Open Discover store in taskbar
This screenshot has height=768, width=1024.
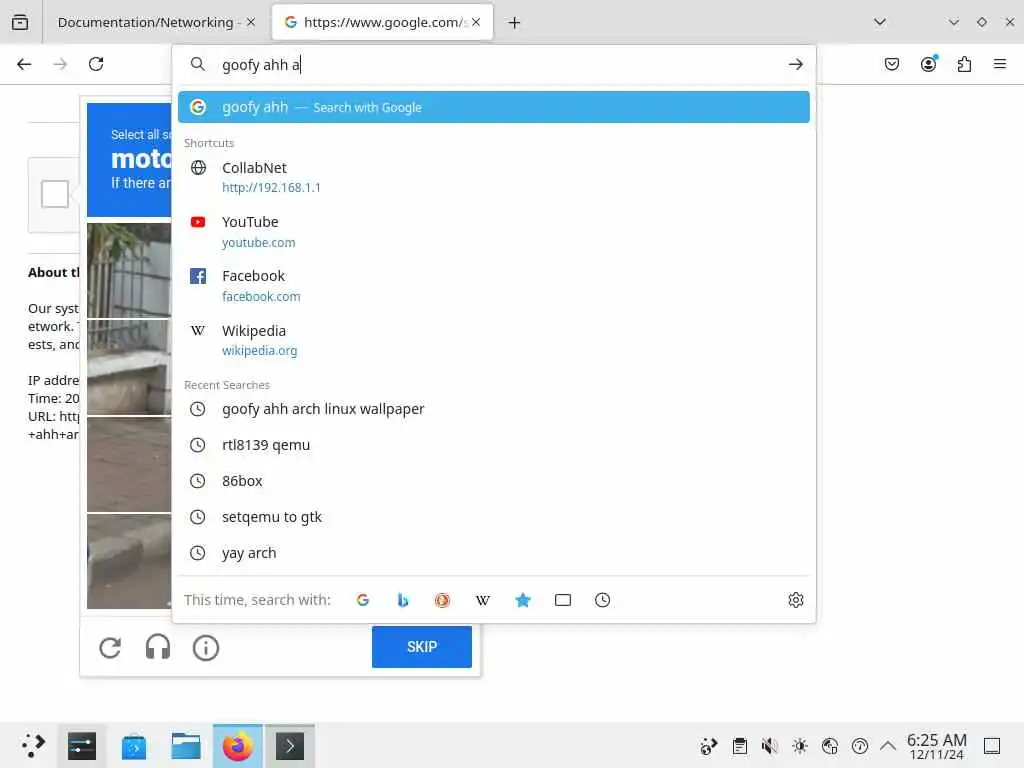(x=134, y=746)
